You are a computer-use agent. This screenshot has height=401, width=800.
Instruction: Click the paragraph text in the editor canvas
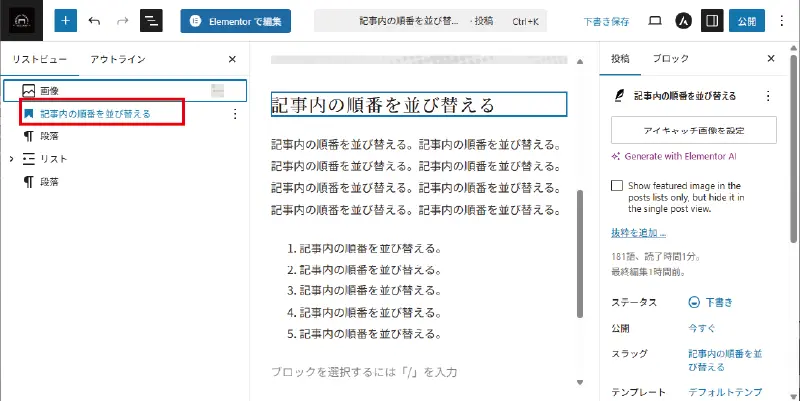coord(416,177)
